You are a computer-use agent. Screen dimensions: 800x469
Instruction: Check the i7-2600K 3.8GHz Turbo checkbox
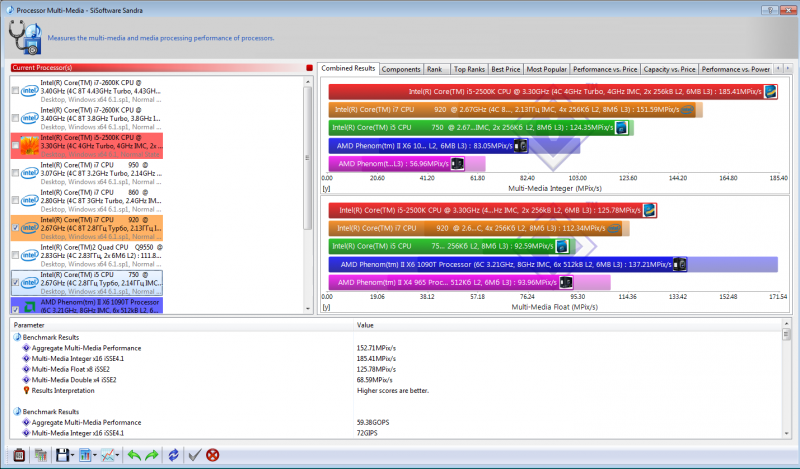pos(15,118)
